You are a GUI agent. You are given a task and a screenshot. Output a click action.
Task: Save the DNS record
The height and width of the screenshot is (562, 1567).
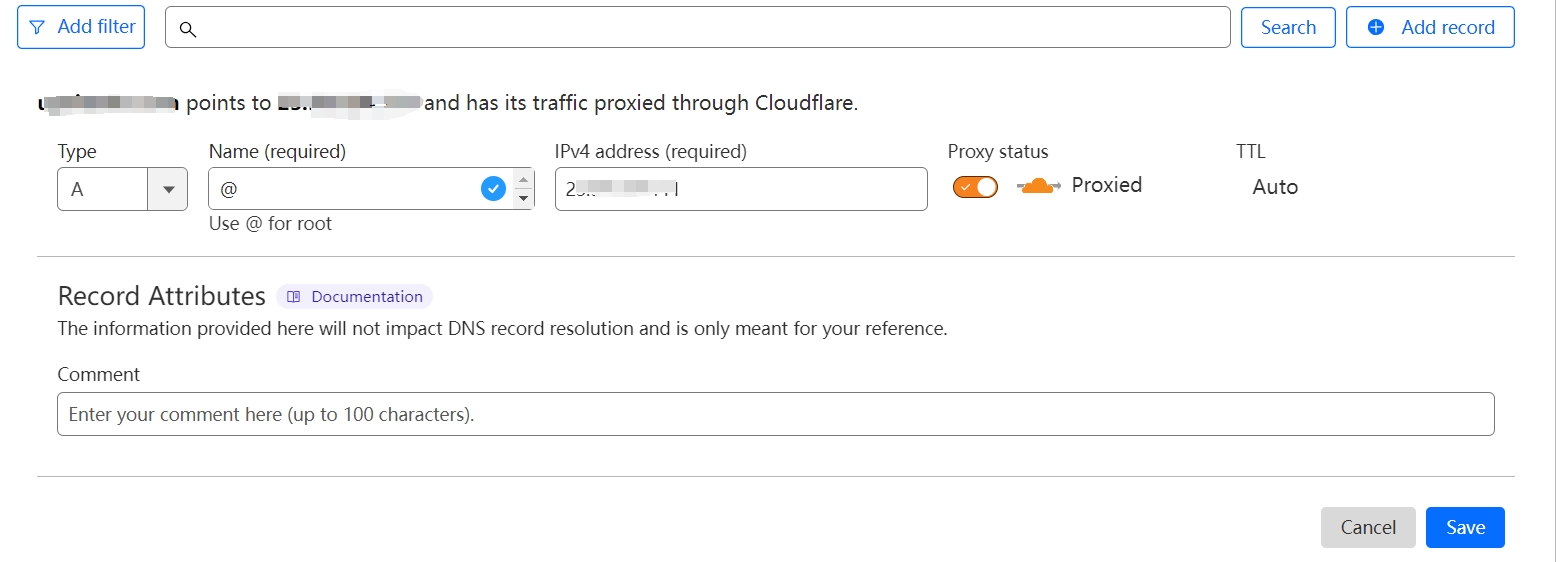click(1464, 528)
